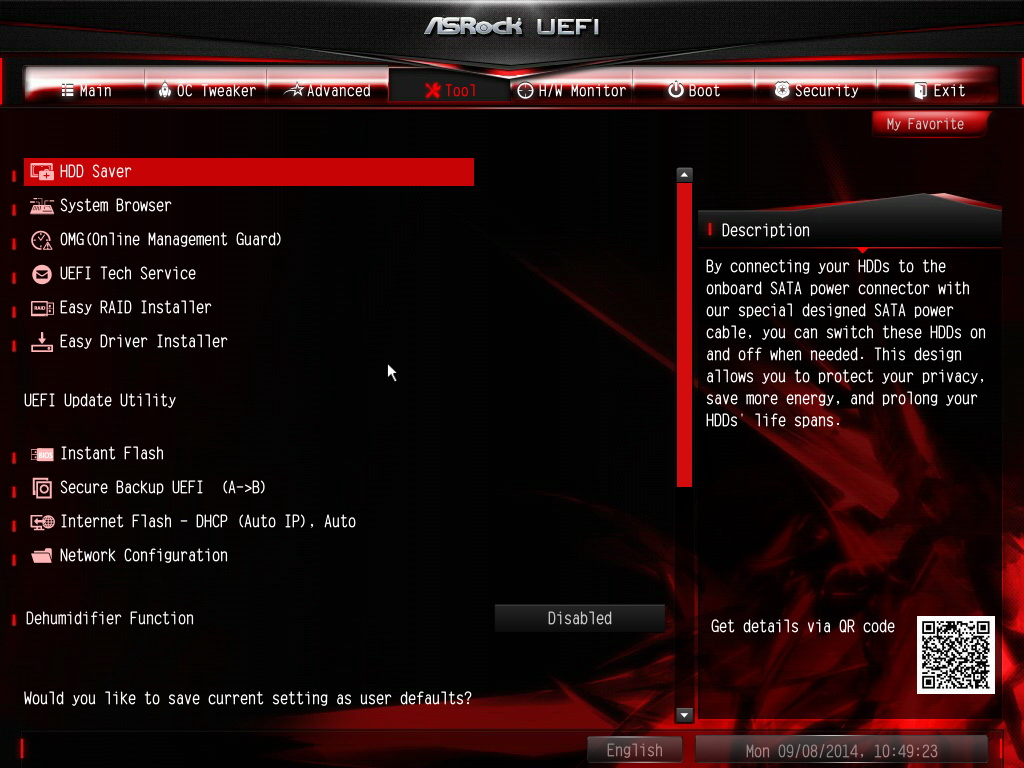Click the Easy Driver Installer download icon
Viewport: 1024px width, 768px height.
coord(42,342)
